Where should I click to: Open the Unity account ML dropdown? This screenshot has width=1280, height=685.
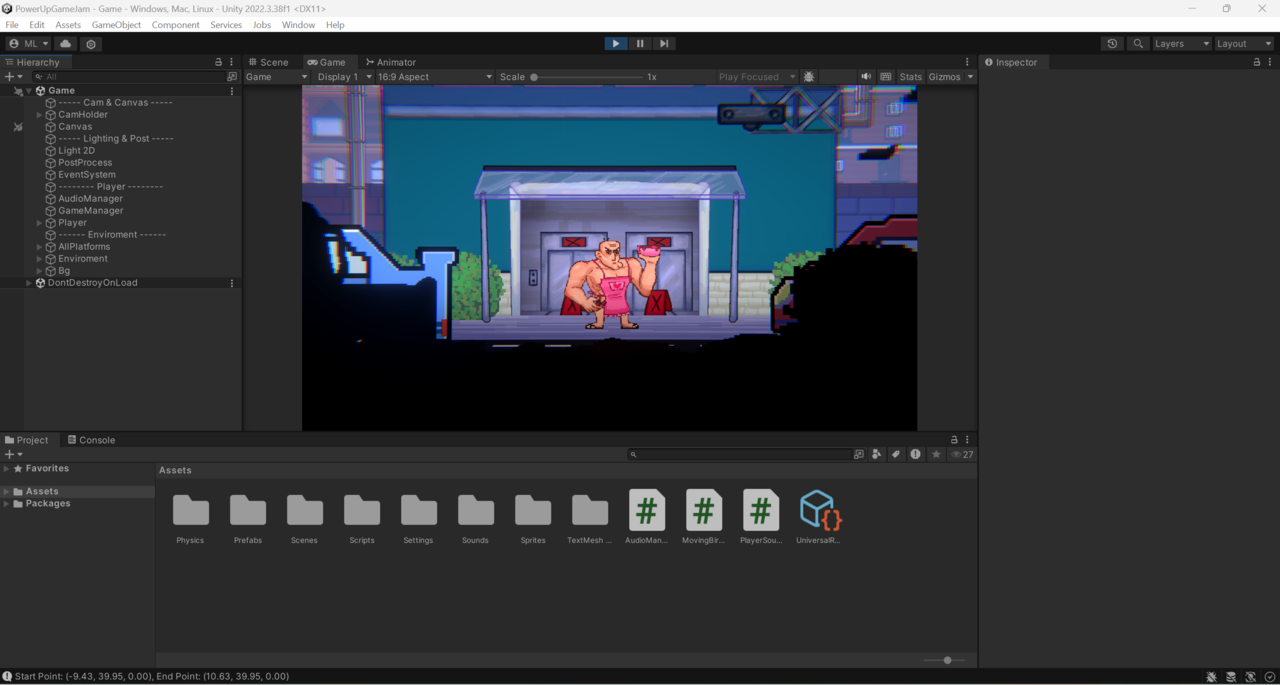coord(27,44)
